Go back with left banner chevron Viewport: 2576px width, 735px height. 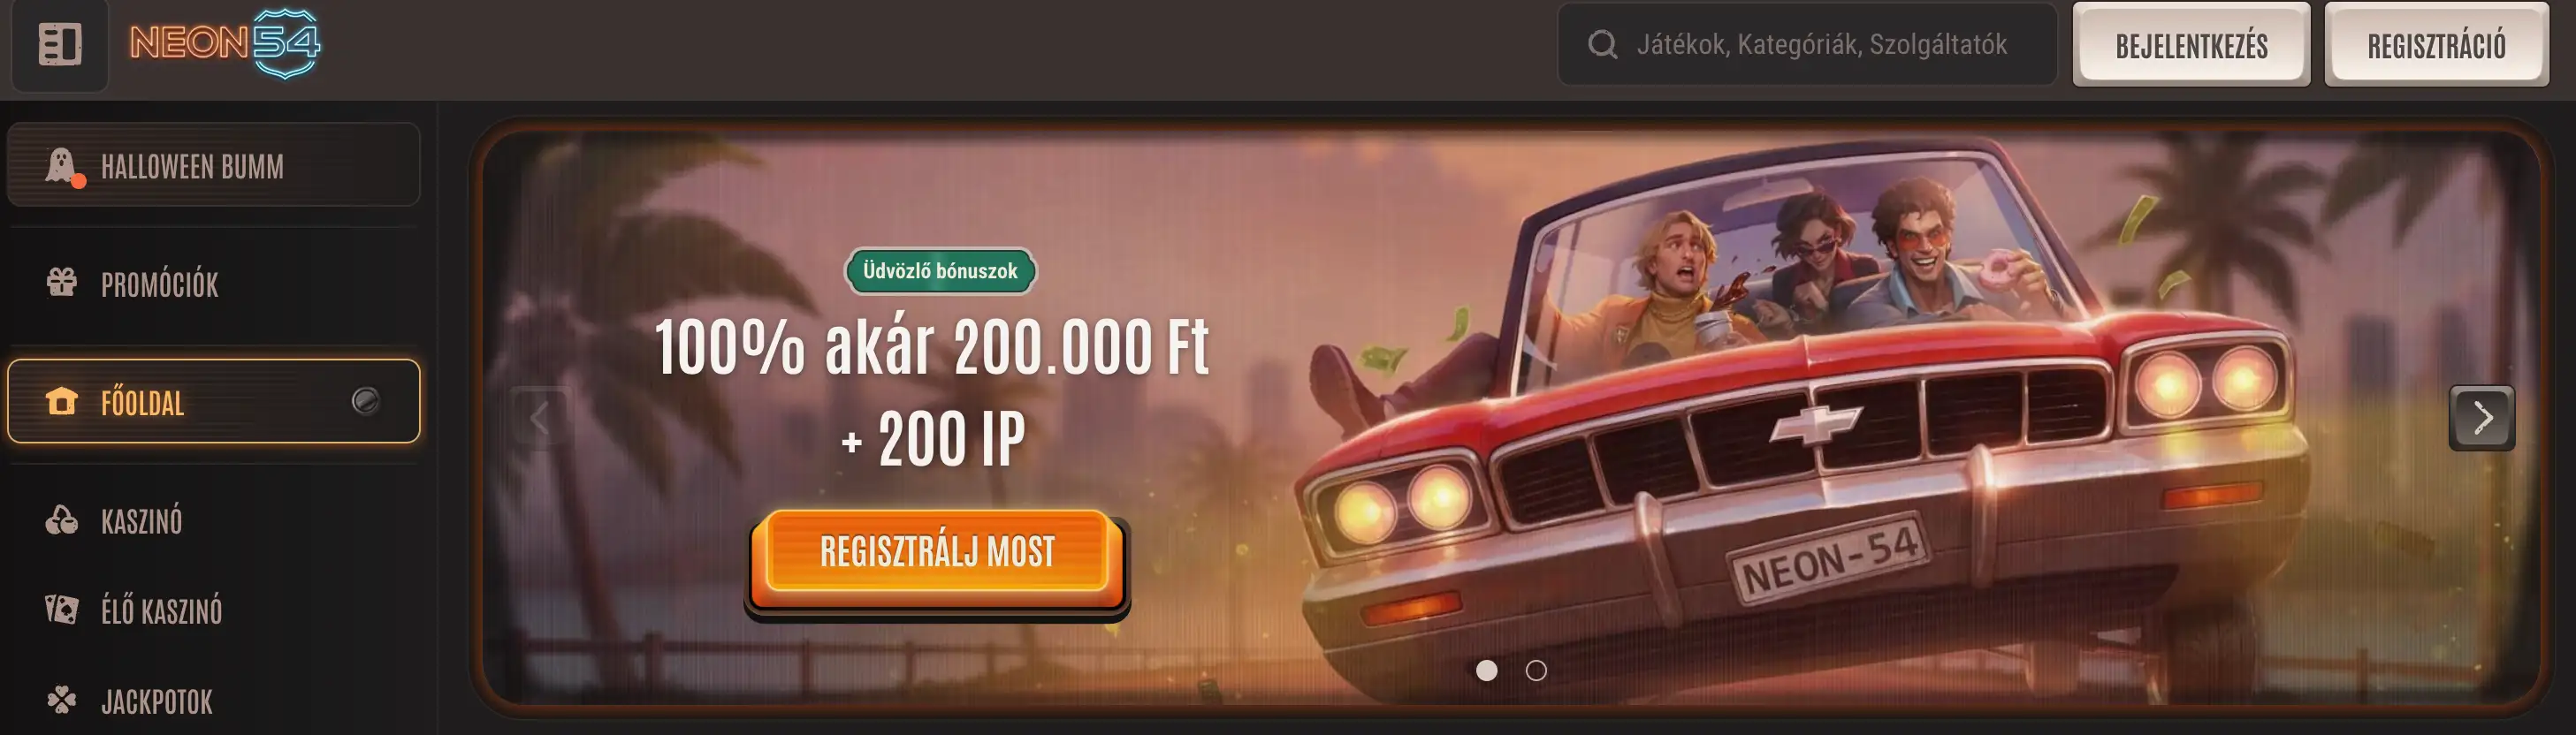coord(540,418)
